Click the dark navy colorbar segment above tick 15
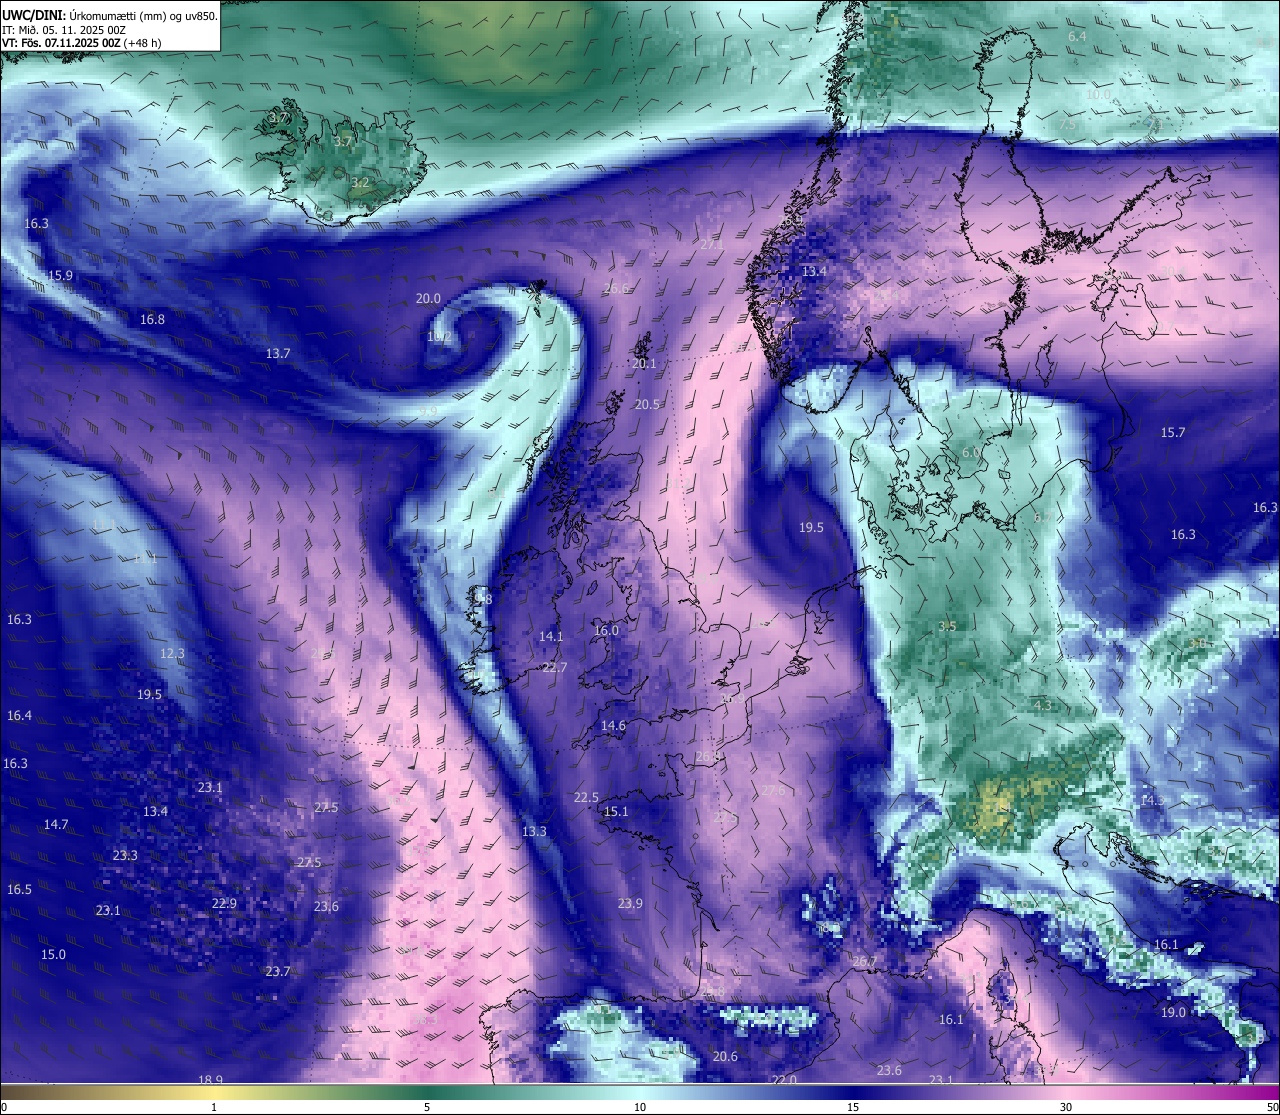1280x1115 pixels. tap(853, 1092)
